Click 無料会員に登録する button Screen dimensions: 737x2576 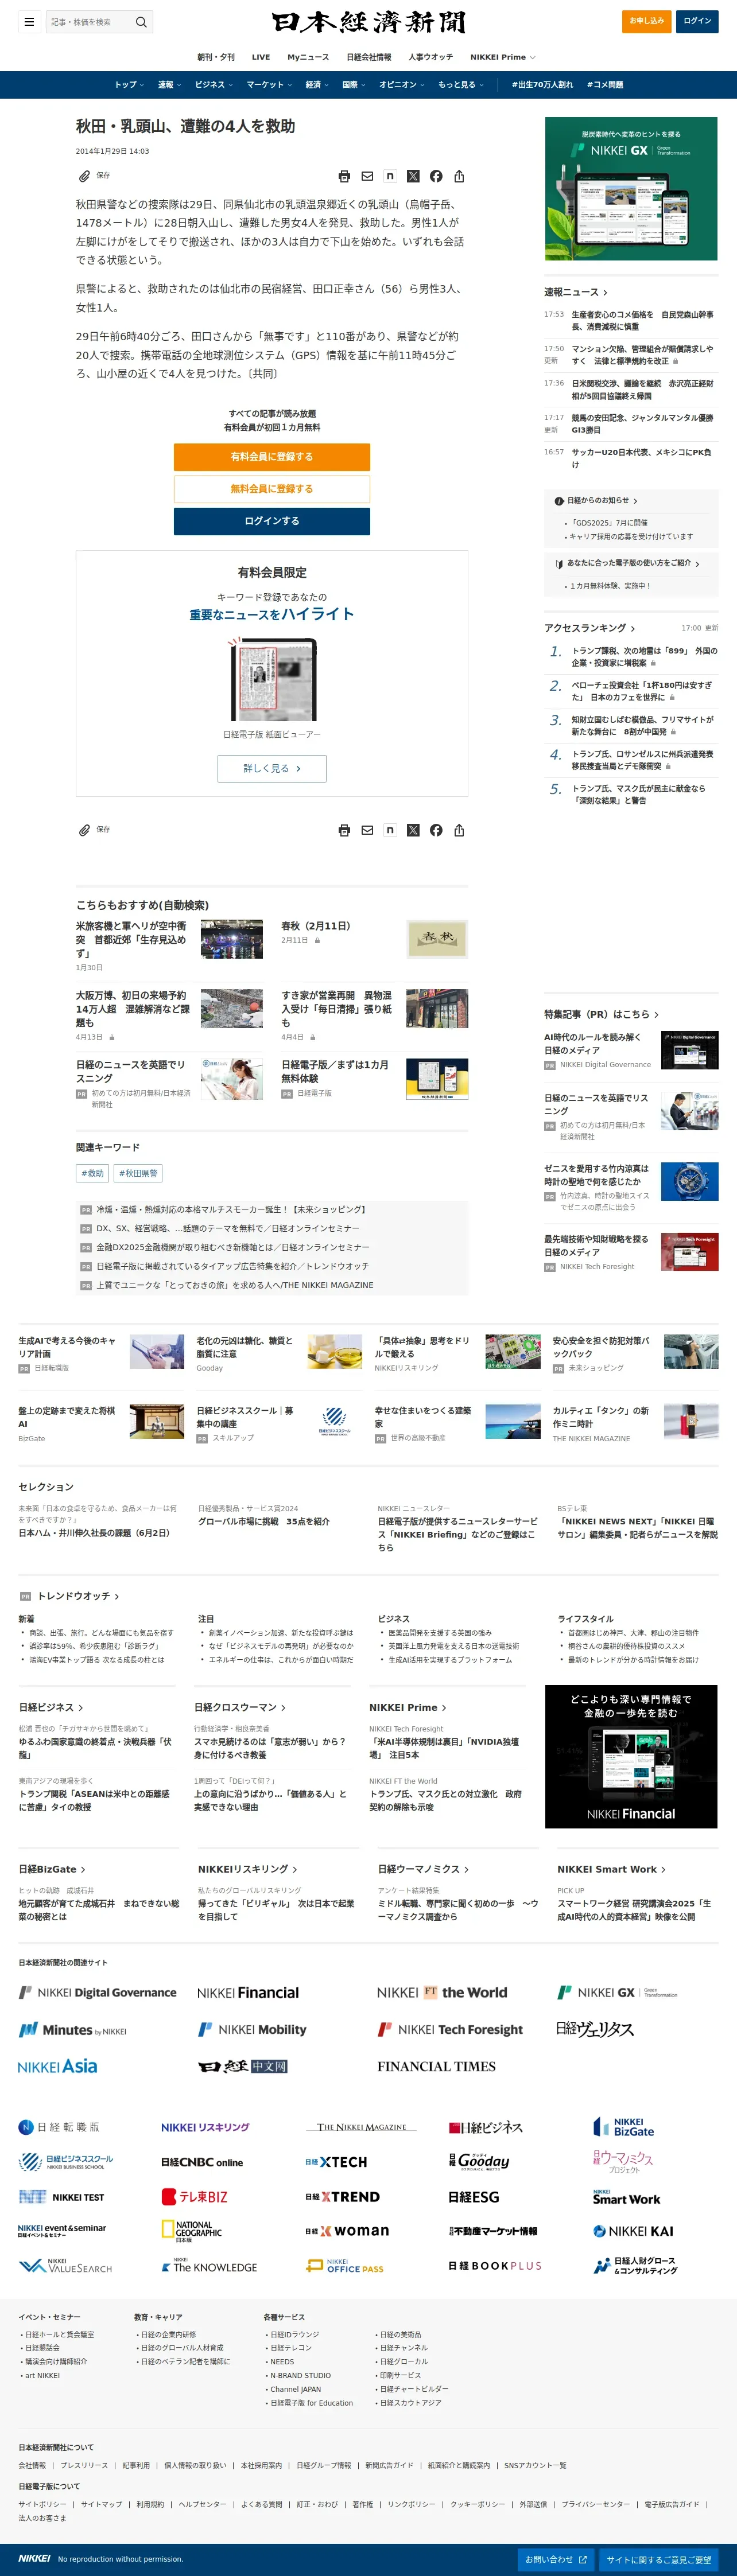click(x=272, y=489)
